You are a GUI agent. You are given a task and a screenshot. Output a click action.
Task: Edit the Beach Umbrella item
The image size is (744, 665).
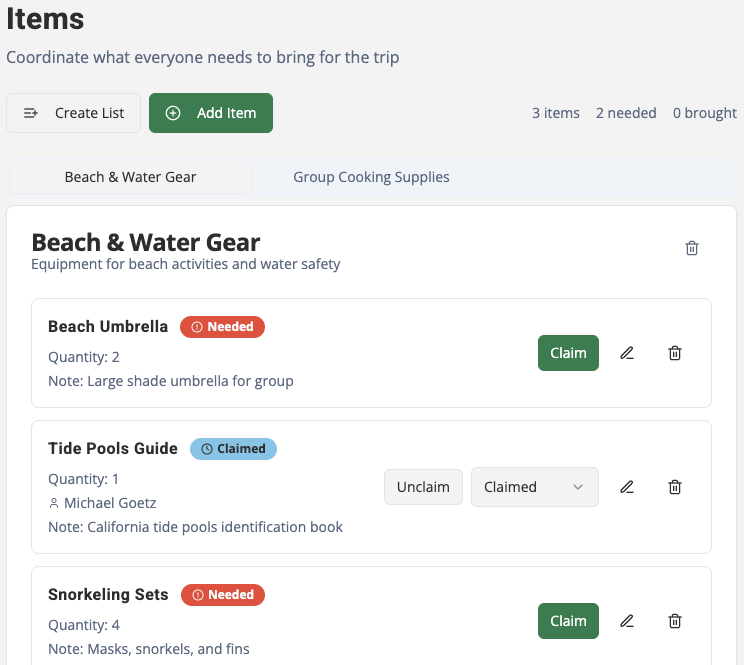[x=627, y=353]
